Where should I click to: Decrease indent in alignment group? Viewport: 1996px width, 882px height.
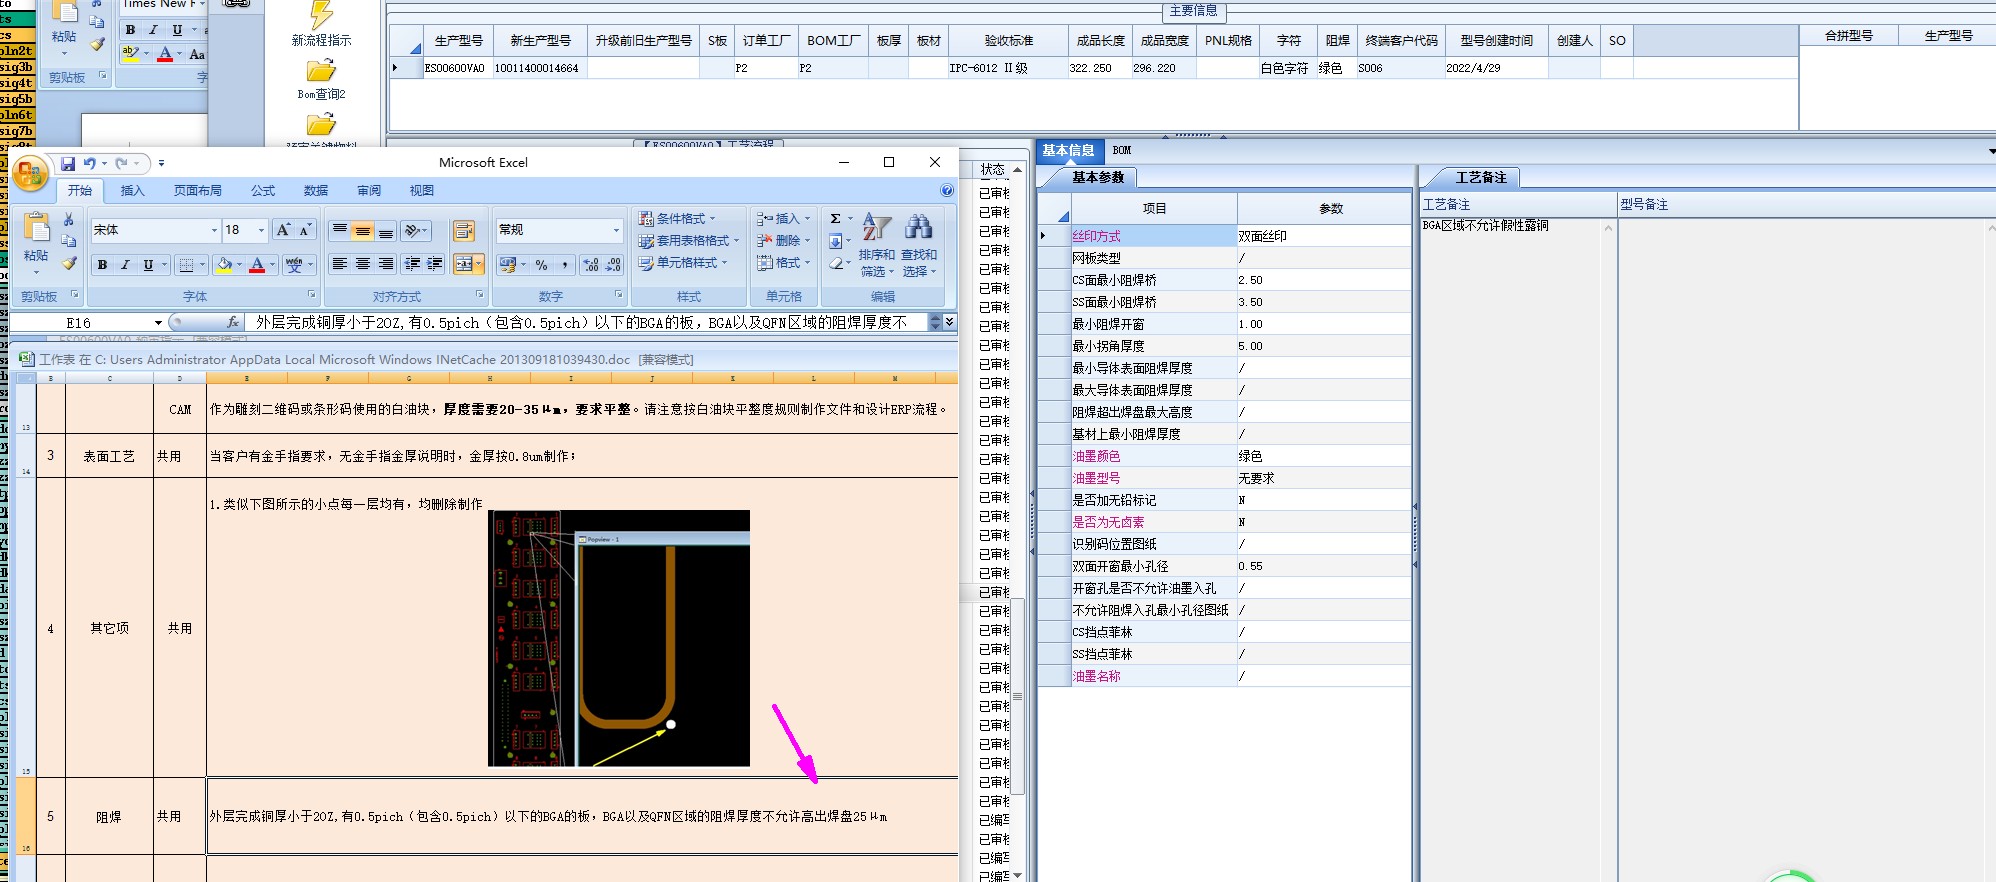pos(412,264)
